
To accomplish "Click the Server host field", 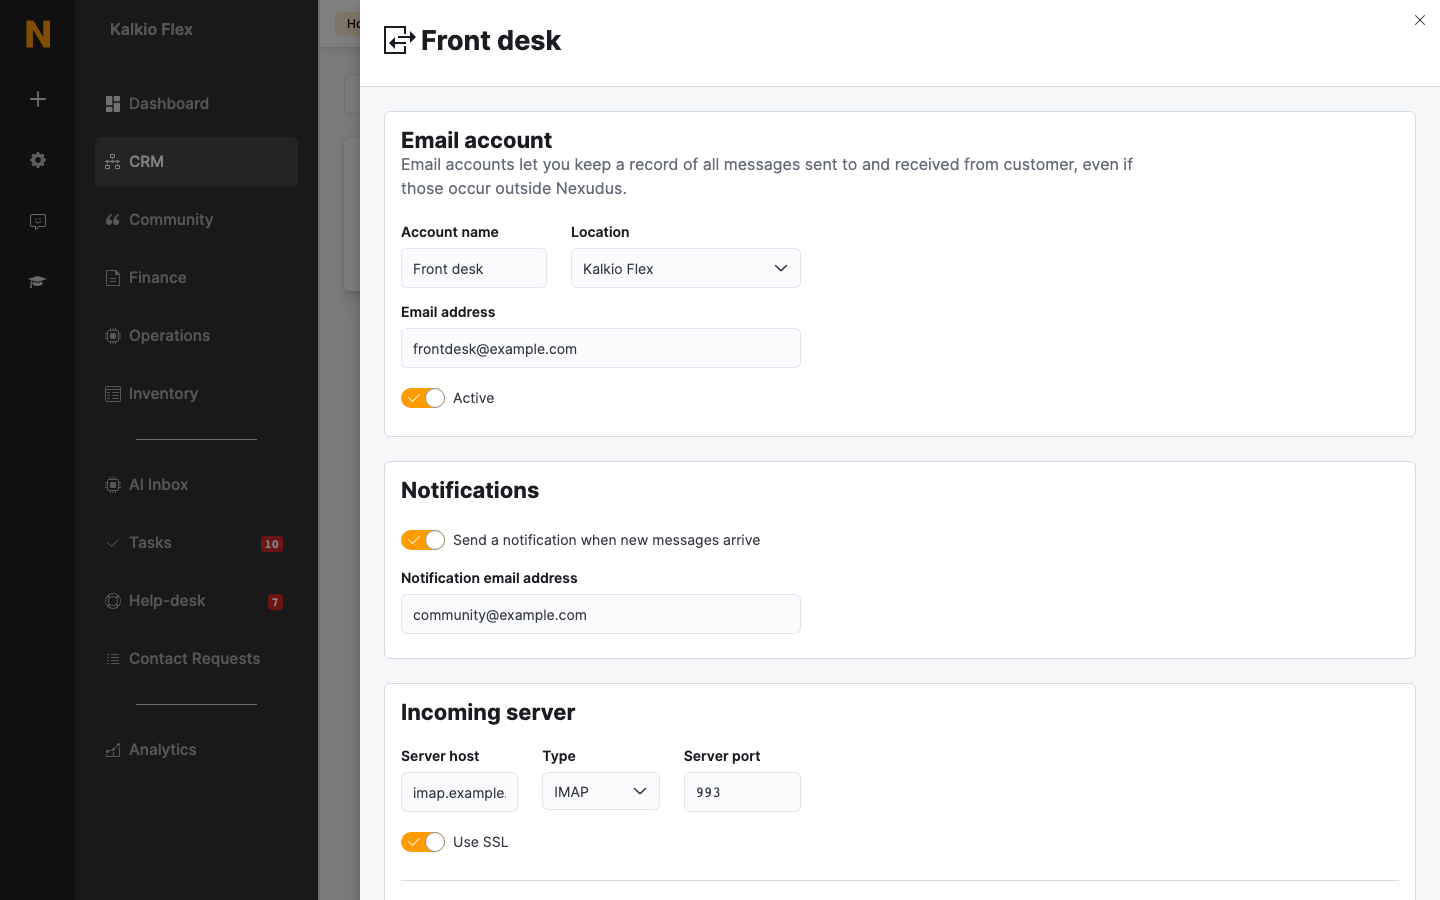I will pyautogui.click(x=460, y=792).
